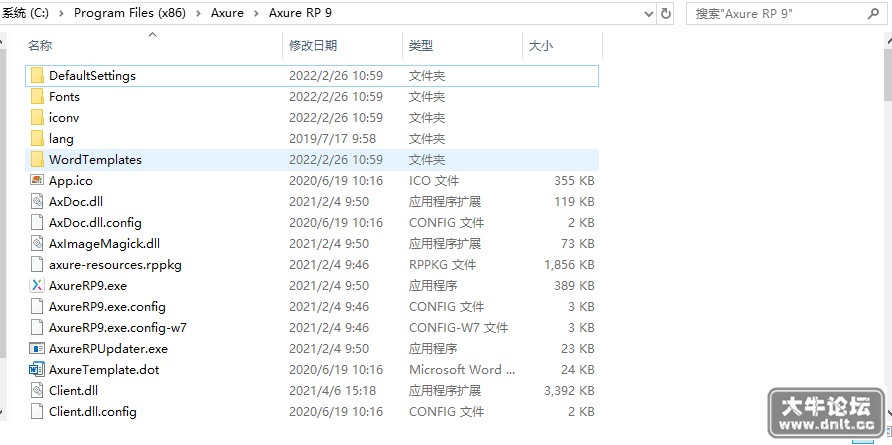This screenshot has width=892, height=445.
Task: Click the lang folder icon
Action: [x=38, y=139]
